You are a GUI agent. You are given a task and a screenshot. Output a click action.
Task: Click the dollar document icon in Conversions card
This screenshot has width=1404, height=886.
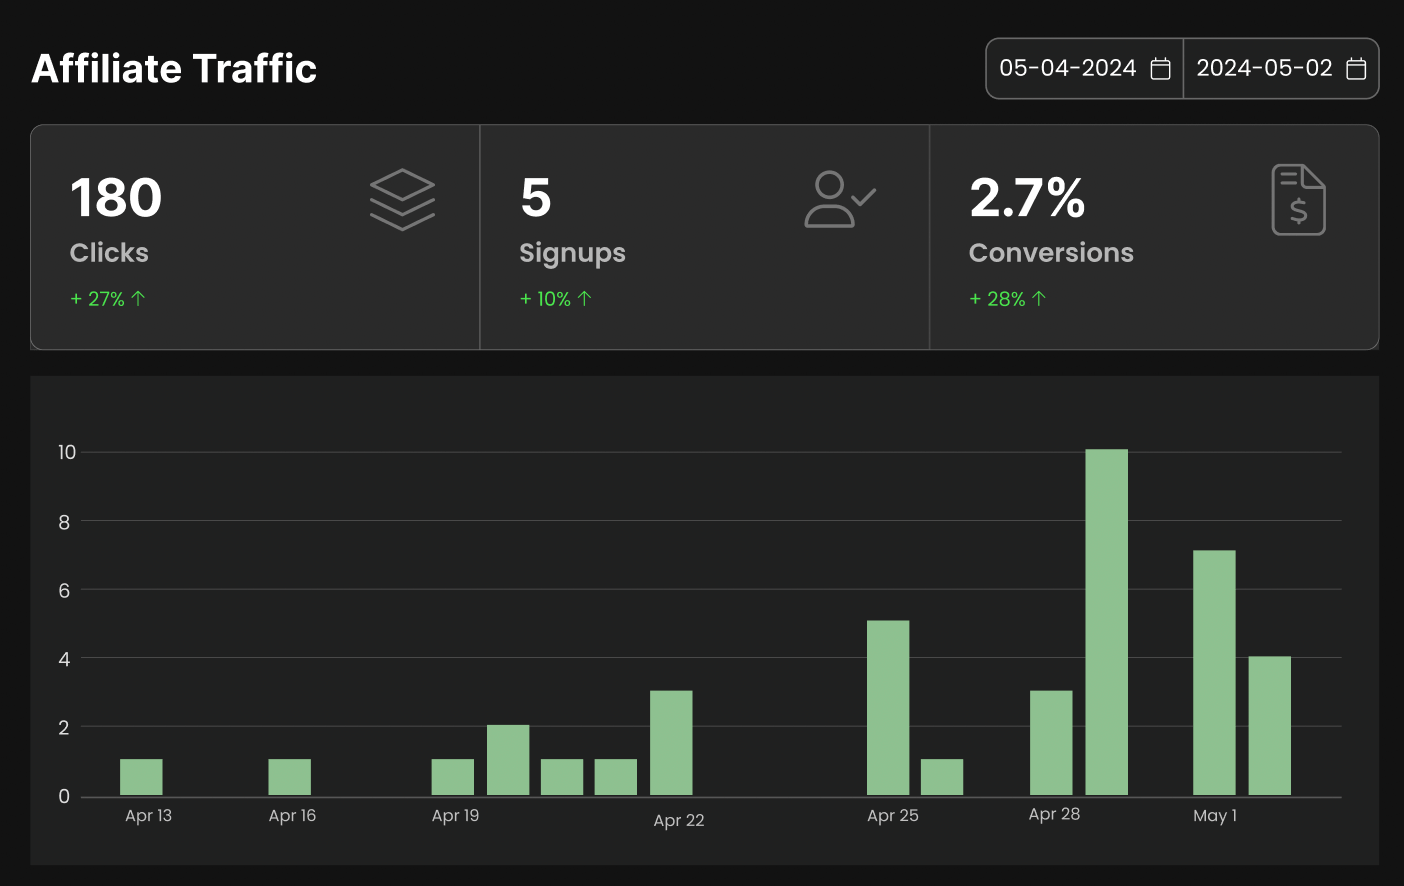1298,200
